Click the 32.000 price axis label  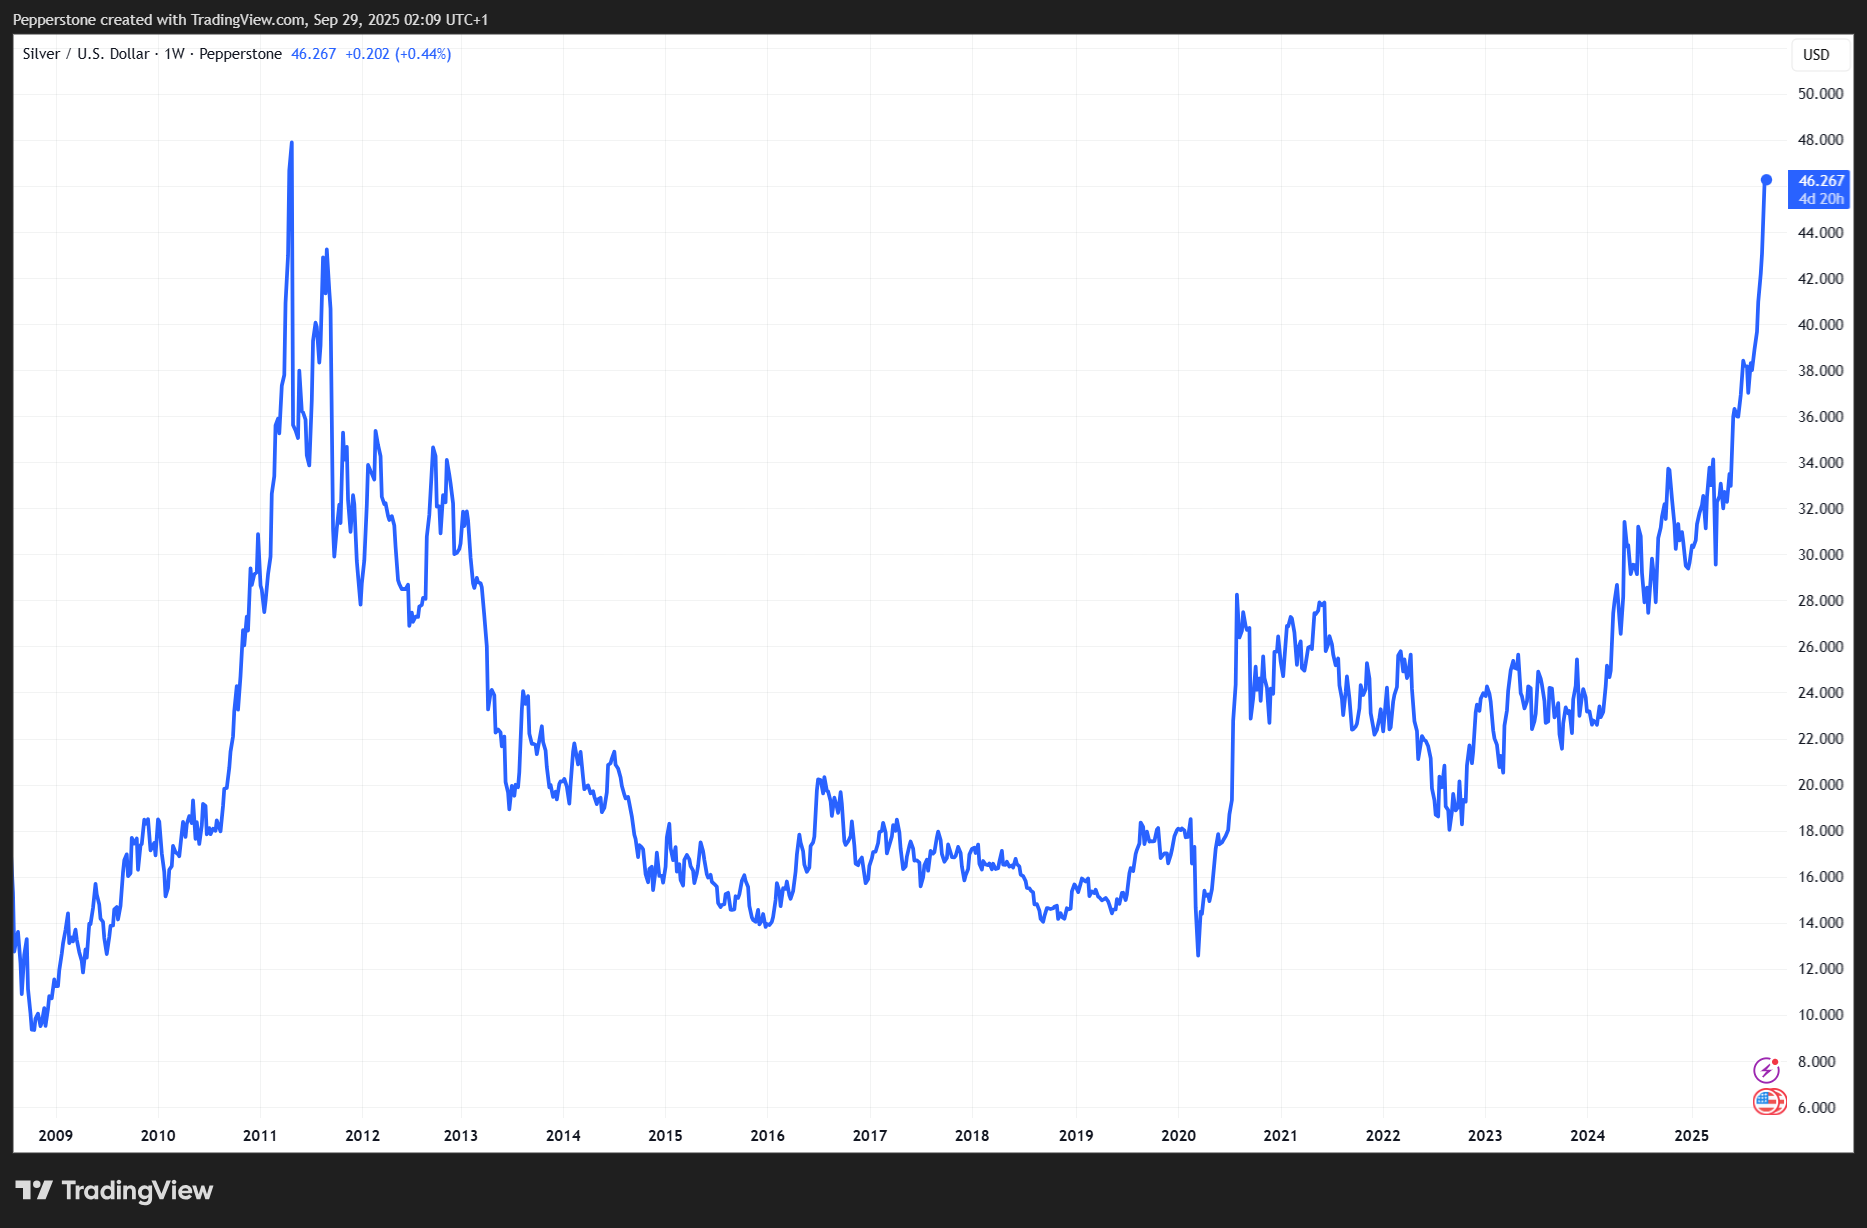(x=1820, y=508)
